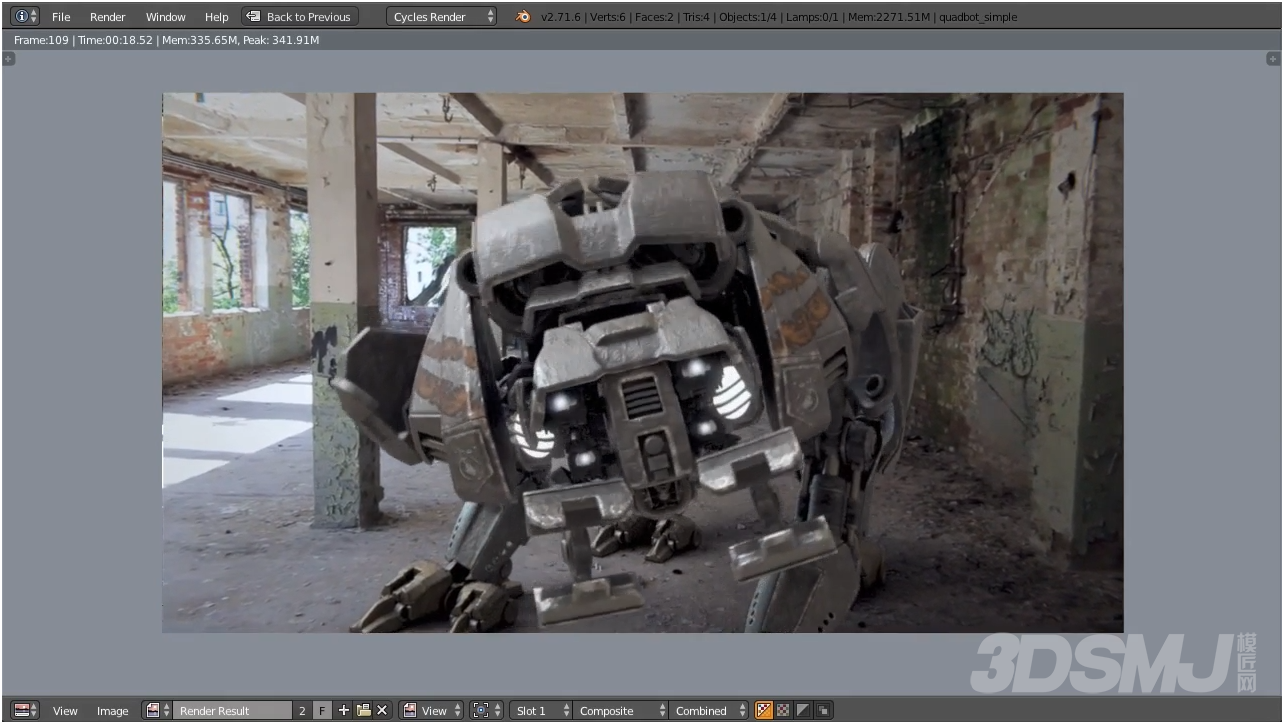Click the Mem:2271.51M text
The image size is (1284, 724).
tap(889, 17)
